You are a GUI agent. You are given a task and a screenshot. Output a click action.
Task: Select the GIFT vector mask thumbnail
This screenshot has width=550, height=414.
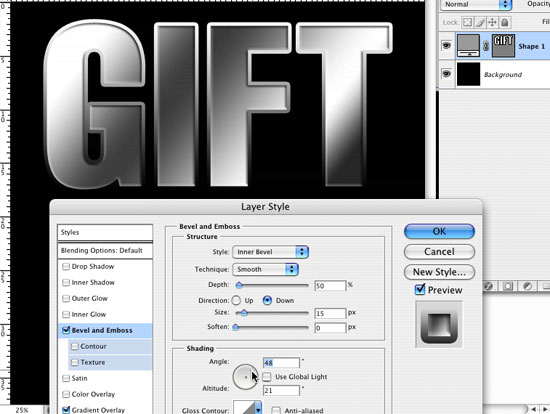click(x=503, y=46)
